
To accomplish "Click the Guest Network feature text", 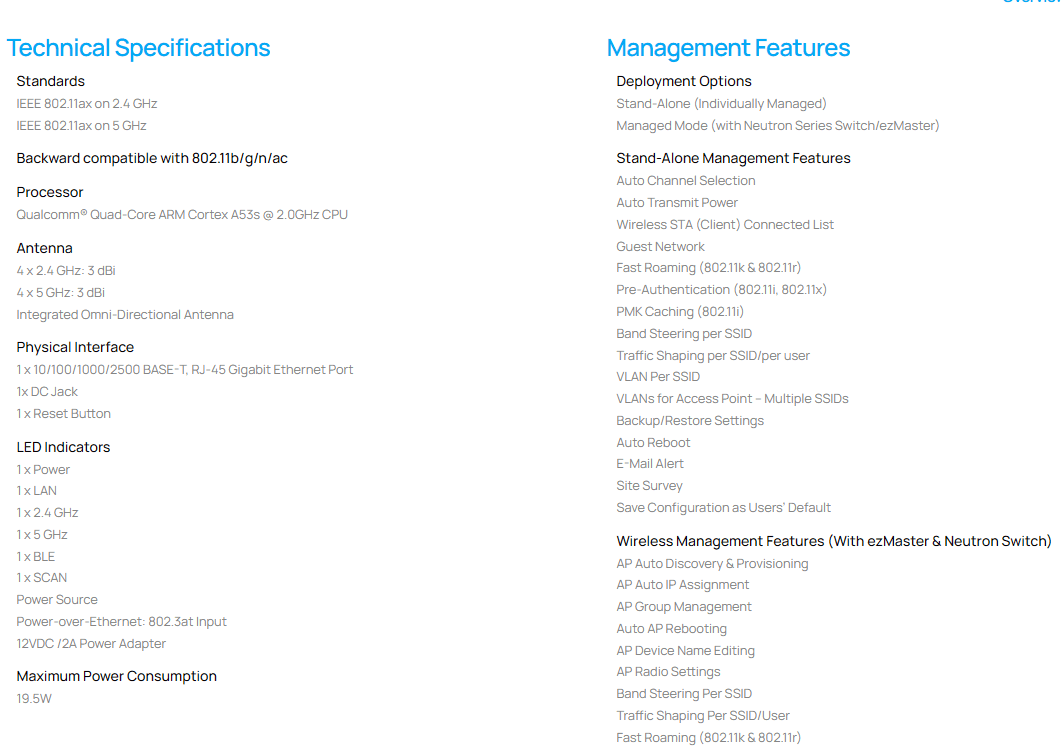I will pos(660,246).
